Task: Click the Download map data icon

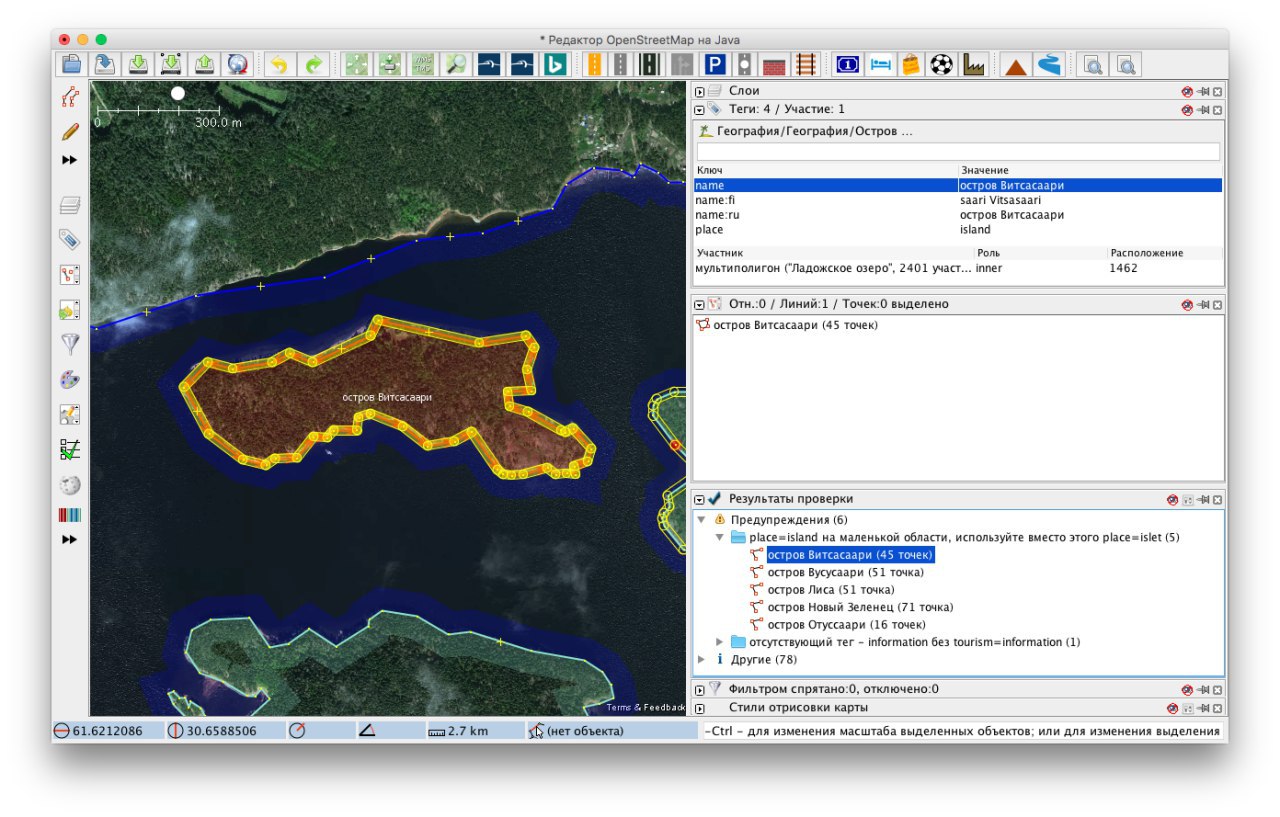Action: pyautogui.click(x=138, y=64)
